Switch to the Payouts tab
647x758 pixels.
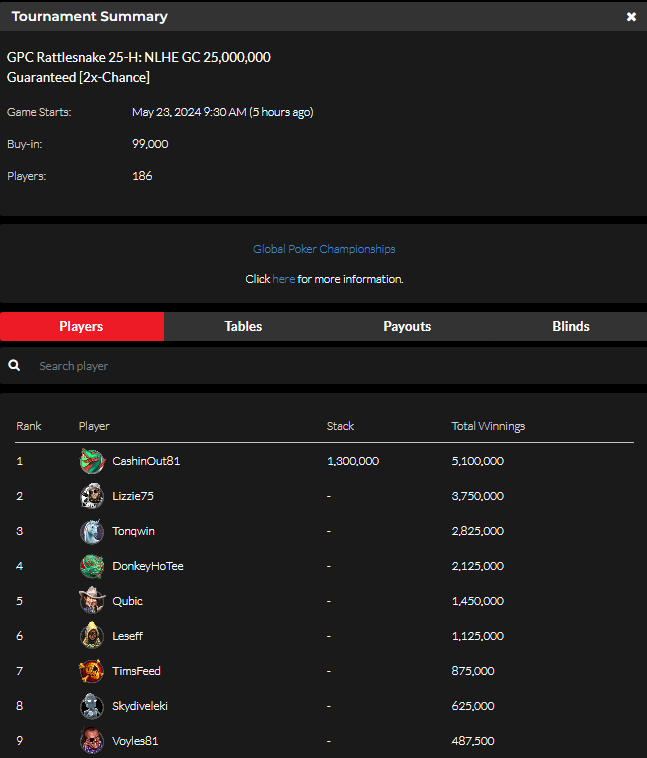(407, 326)
